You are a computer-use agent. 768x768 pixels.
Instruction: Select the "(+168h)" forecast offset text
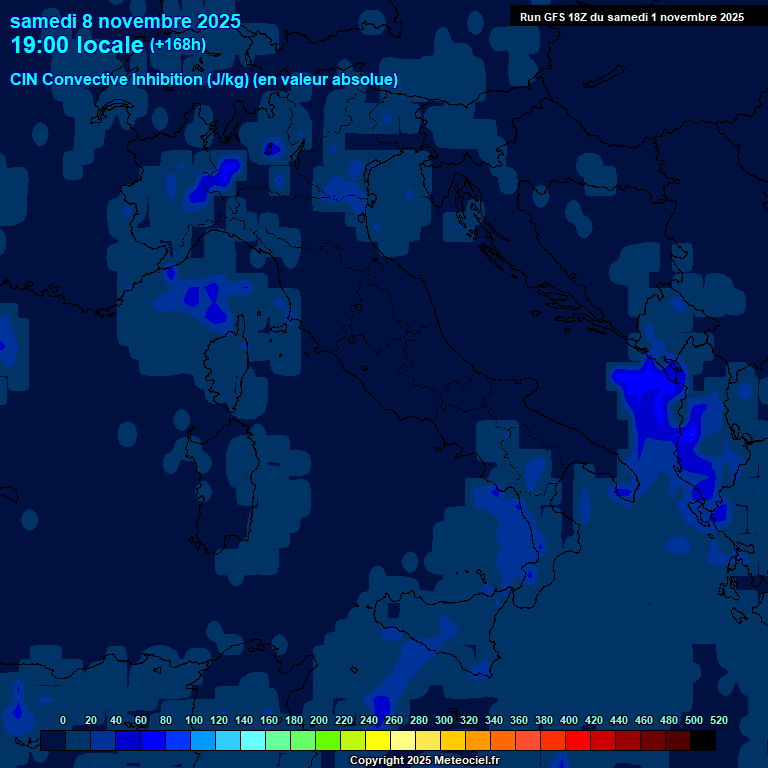[177, 45]
